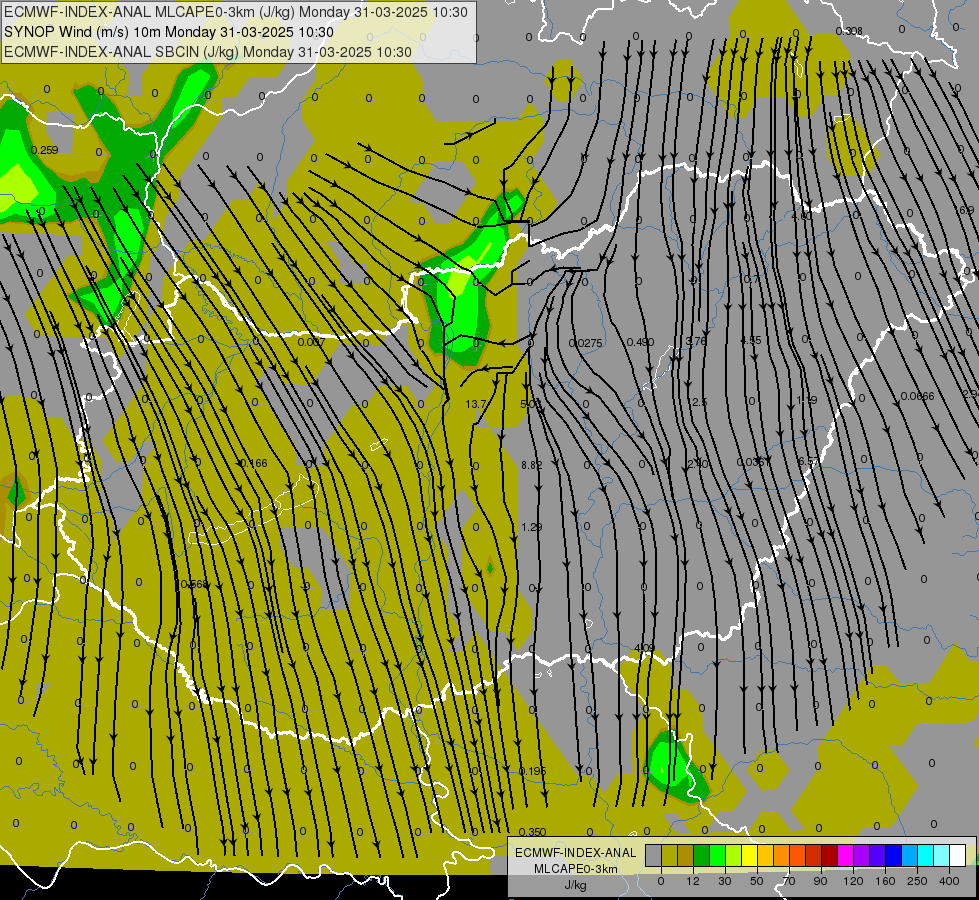Click the legend title 'ECMWF-INDEX-ANAL'
The height and width of the screenshot is (900, 979).
pos(576,853)
